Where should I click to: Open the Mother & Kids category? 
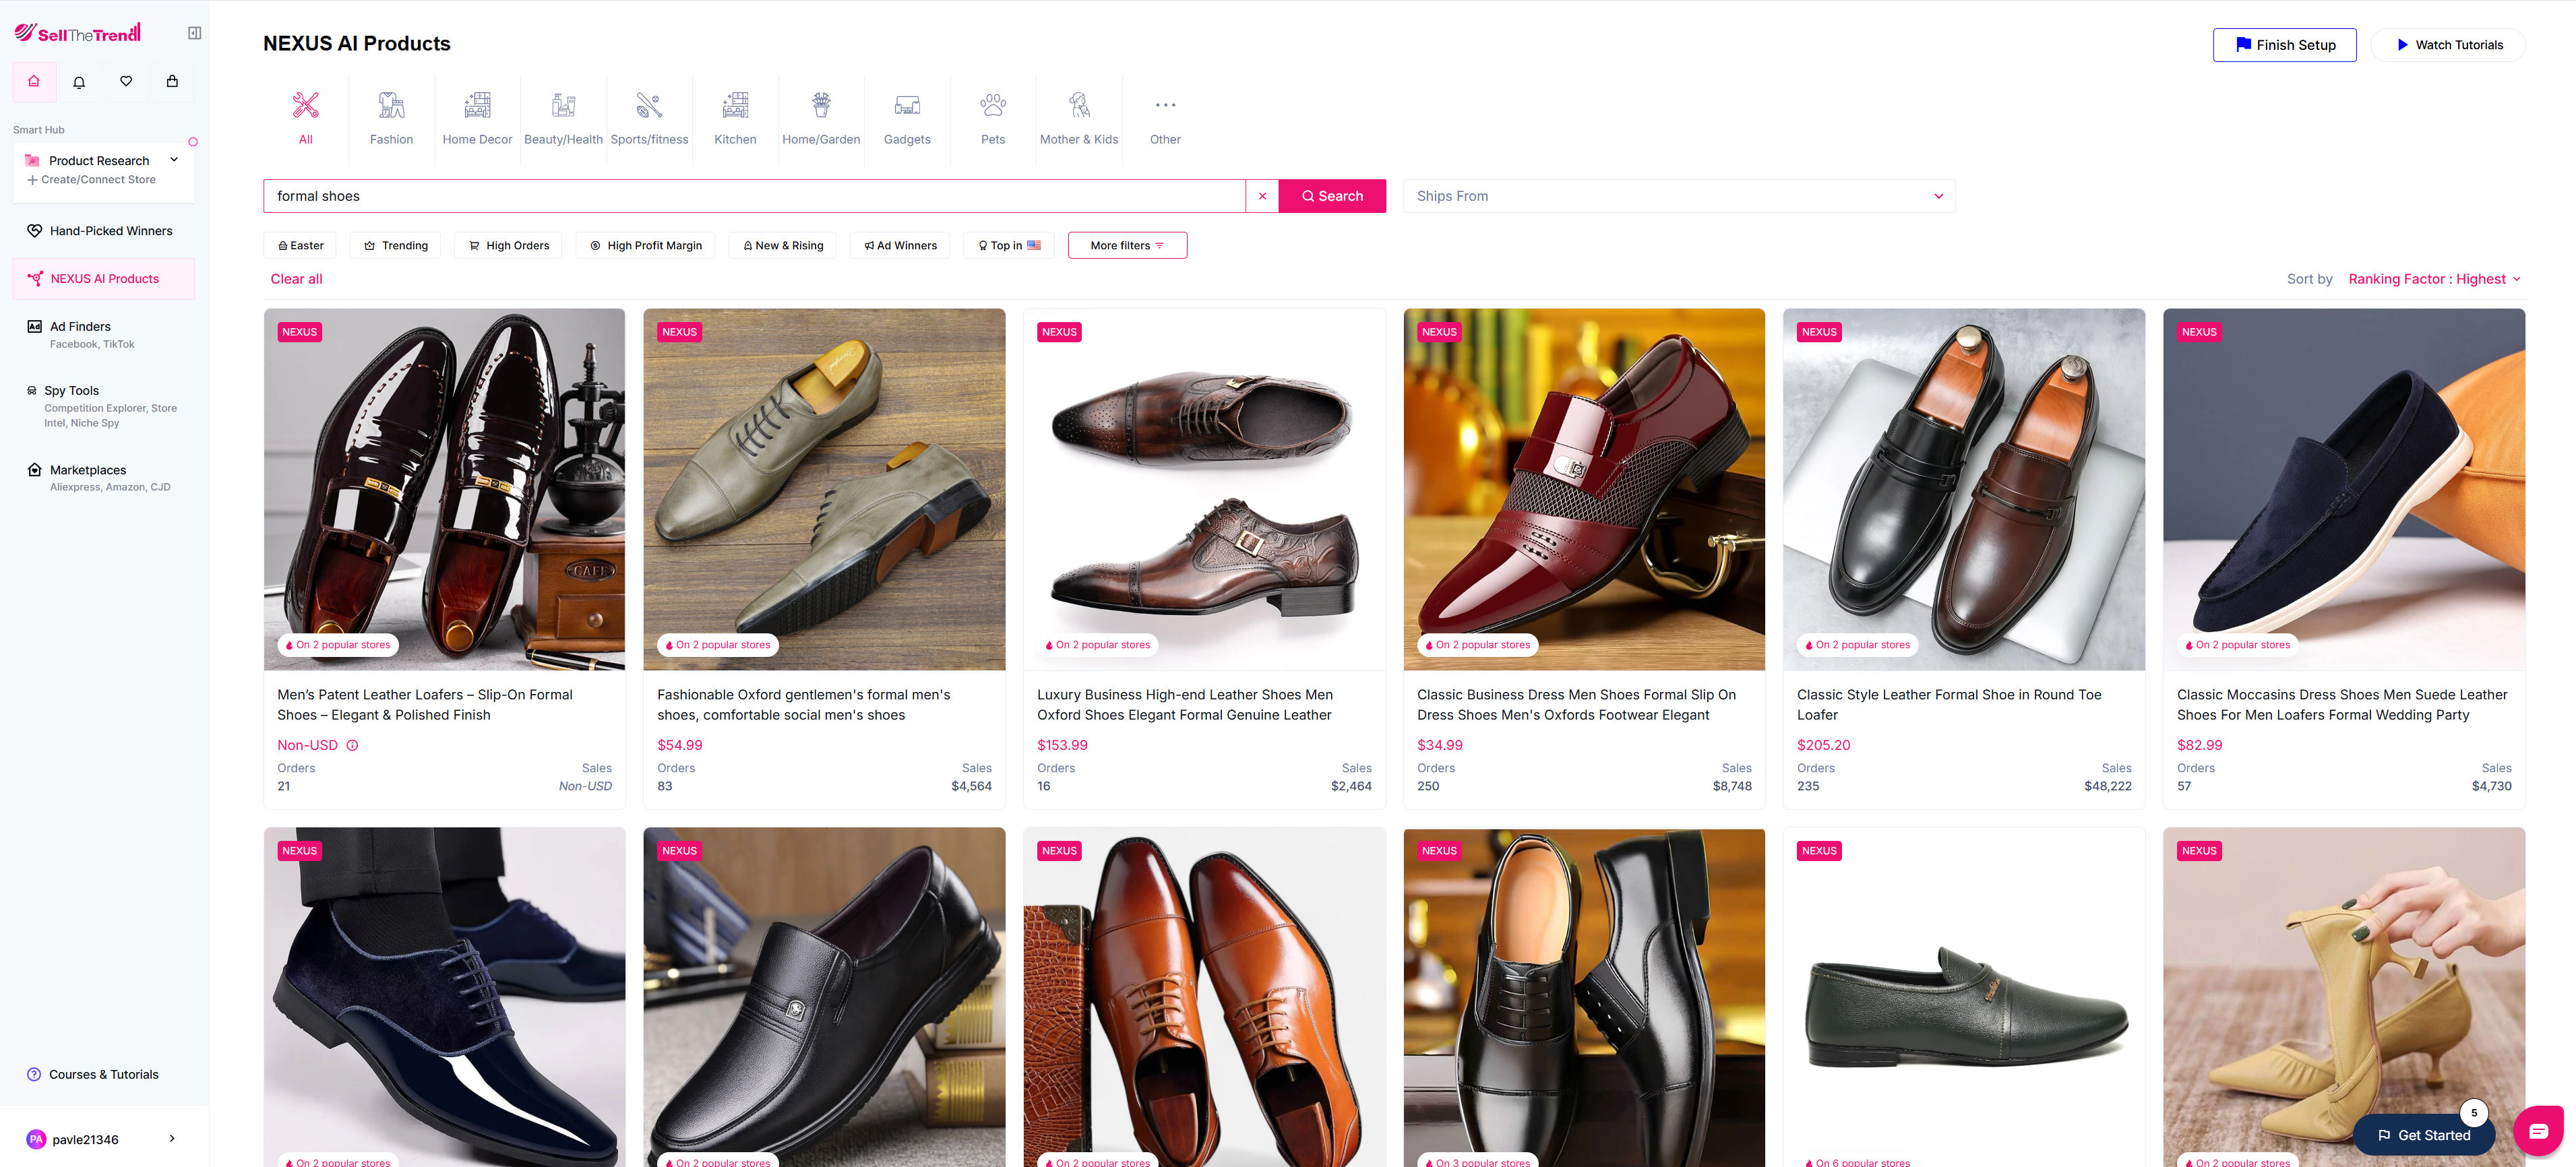point(1079,117)
